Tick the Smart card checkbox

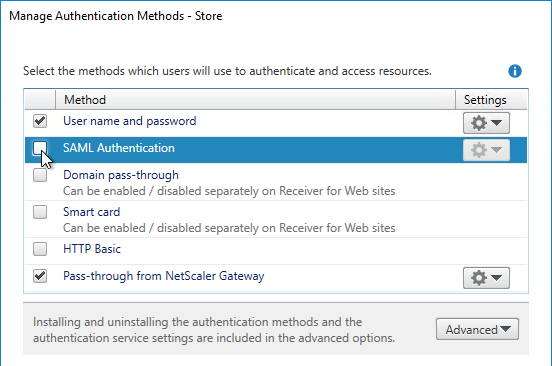pos(40,212)
